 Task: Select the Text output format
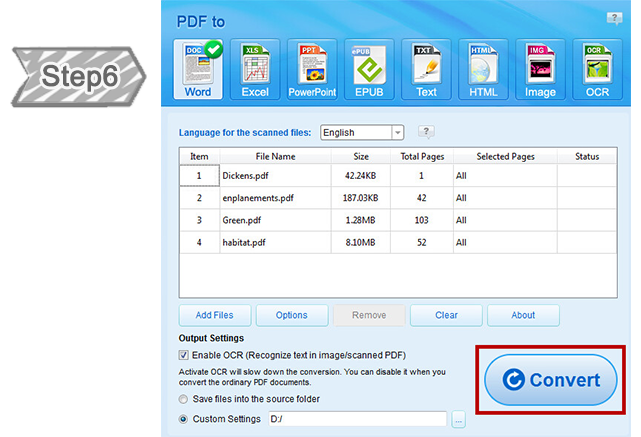(x=426, y=70)
